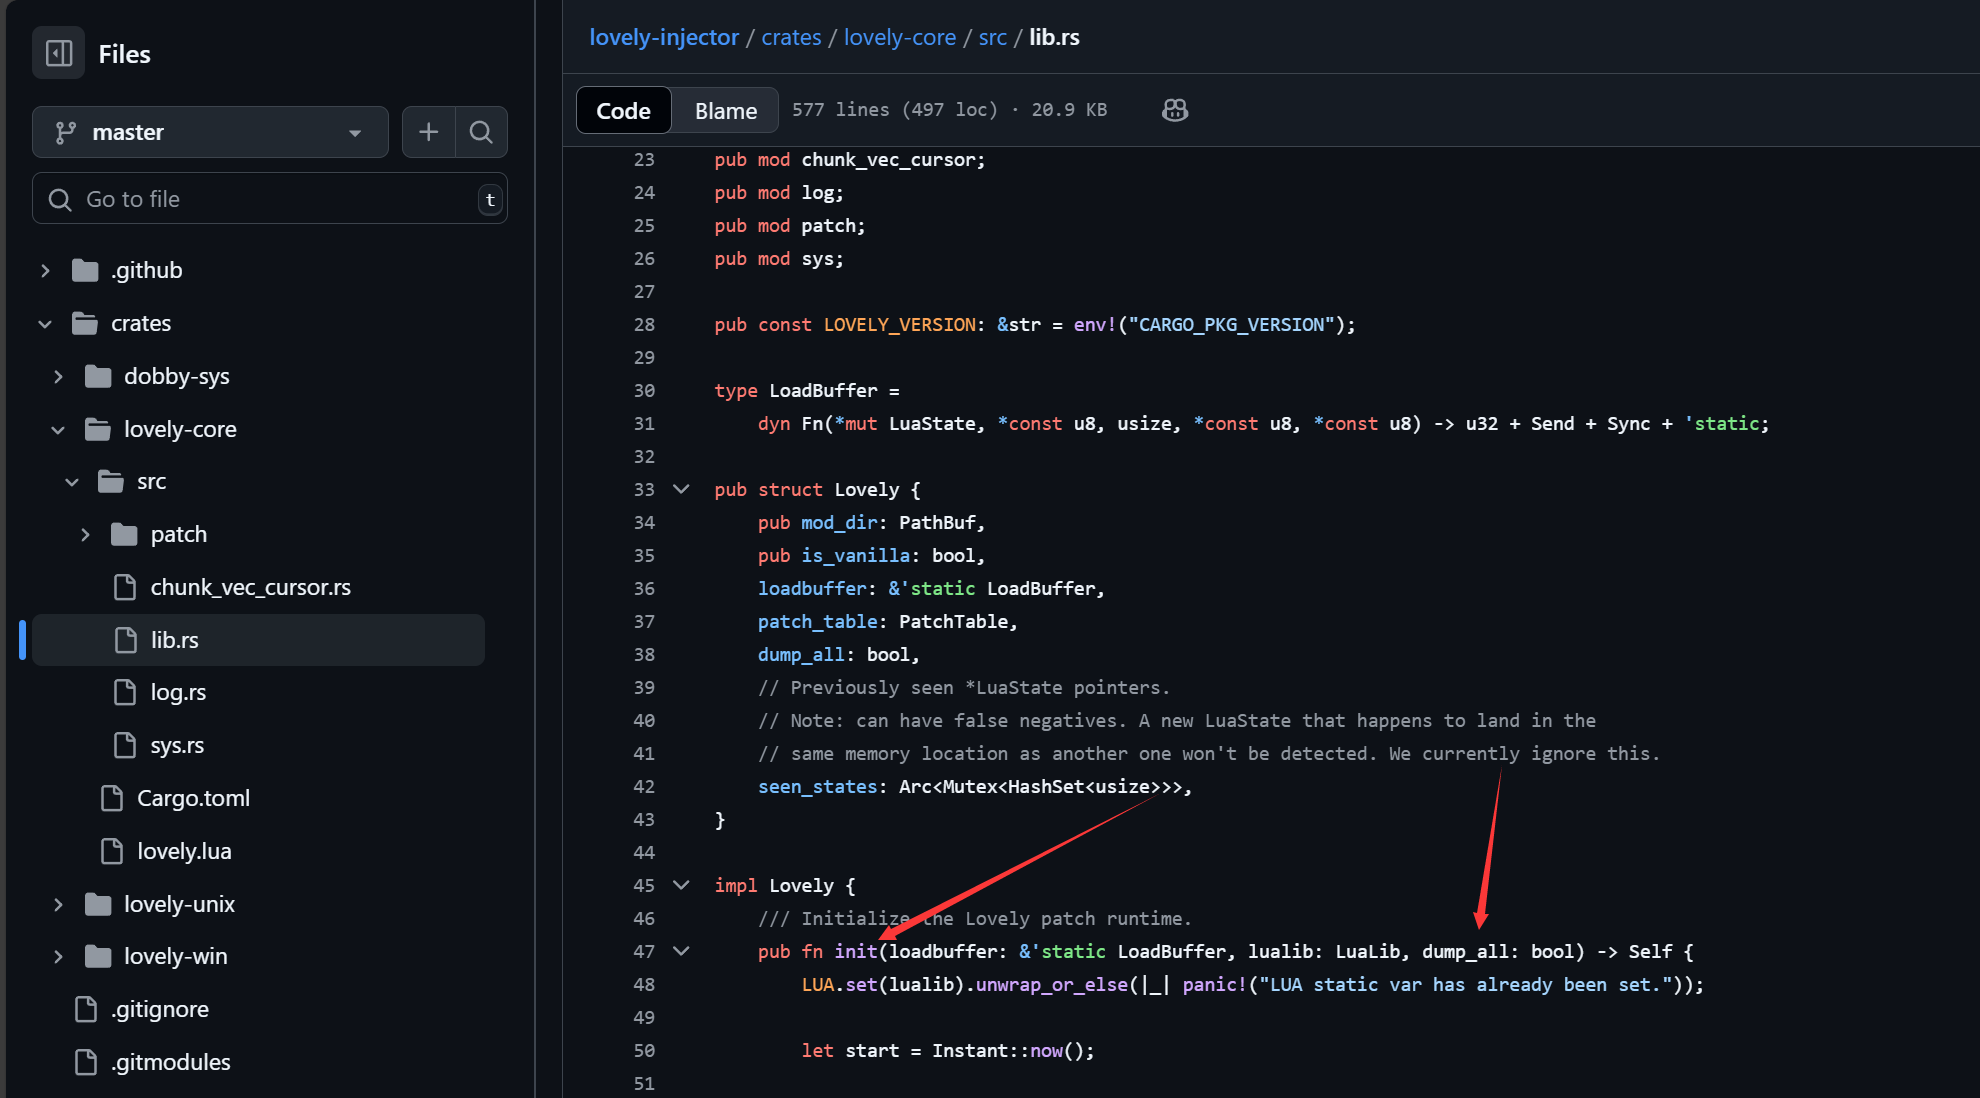The image size is (1980, 1098).
Task: Open .gitmodules file
Action: pos(170,1063)
